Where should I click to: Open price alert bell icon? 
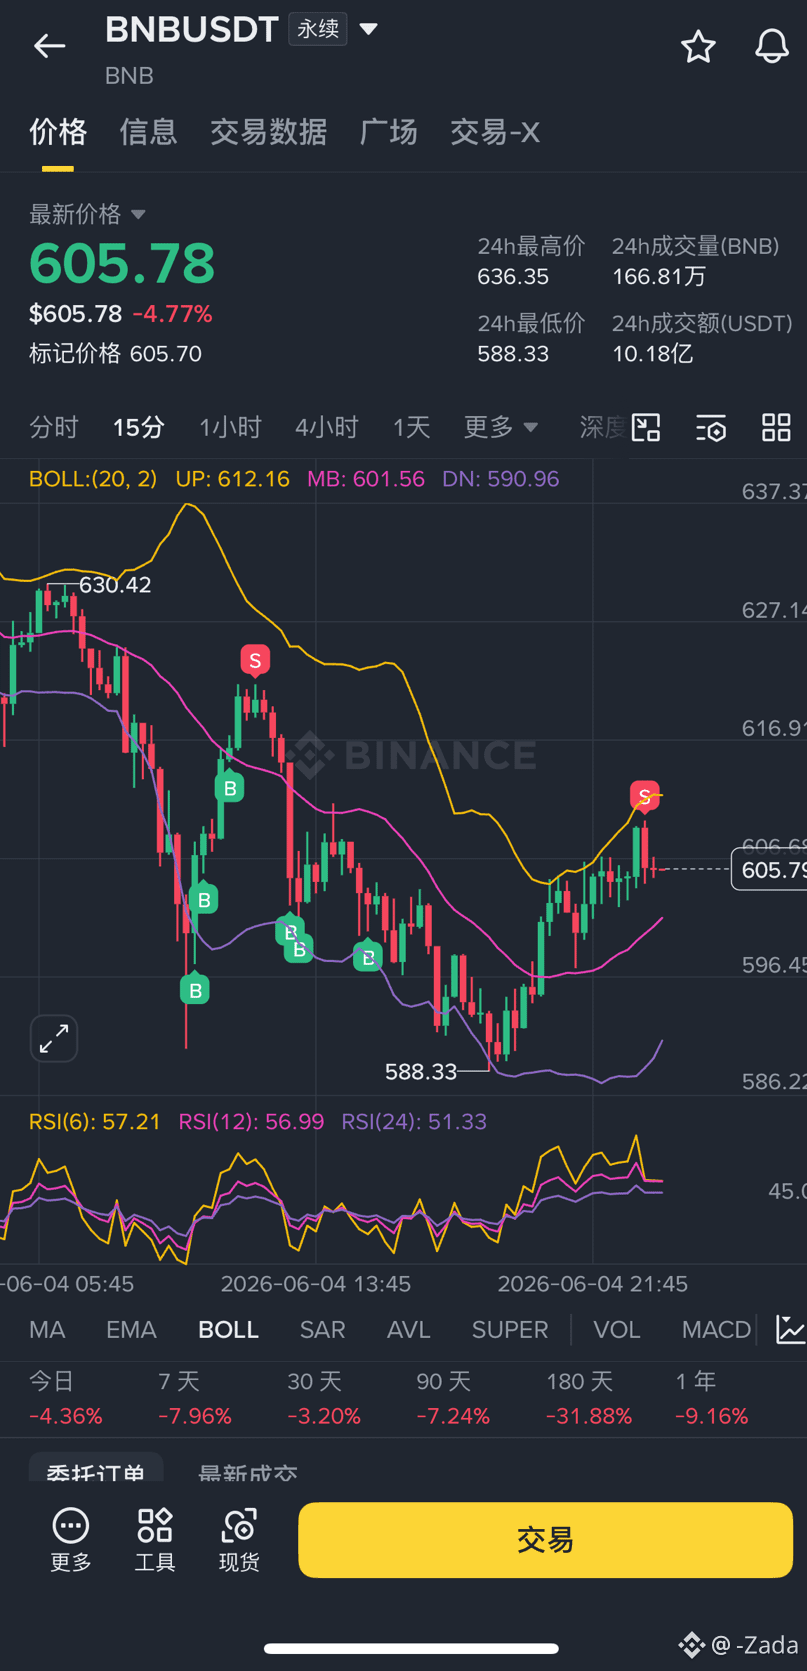coord(771,46)
